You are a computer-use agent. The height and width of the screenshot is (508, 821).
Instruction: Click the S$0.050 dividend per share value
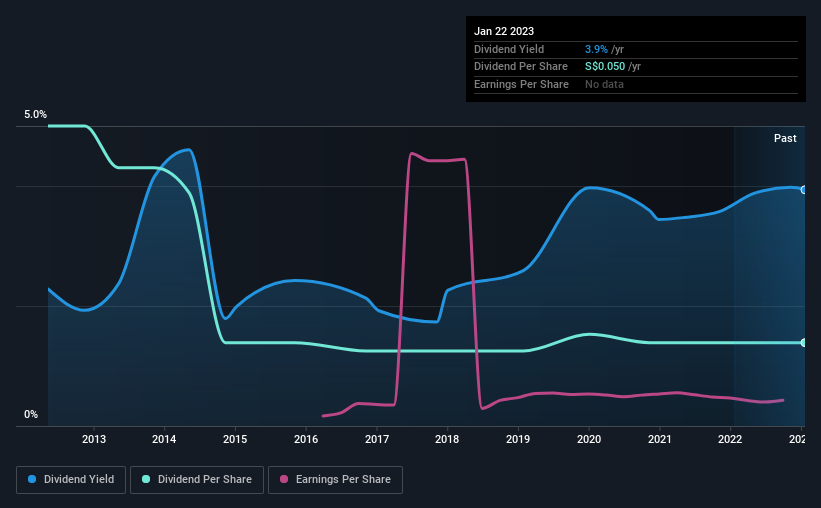pyautogui.click(x=605, y=67)
